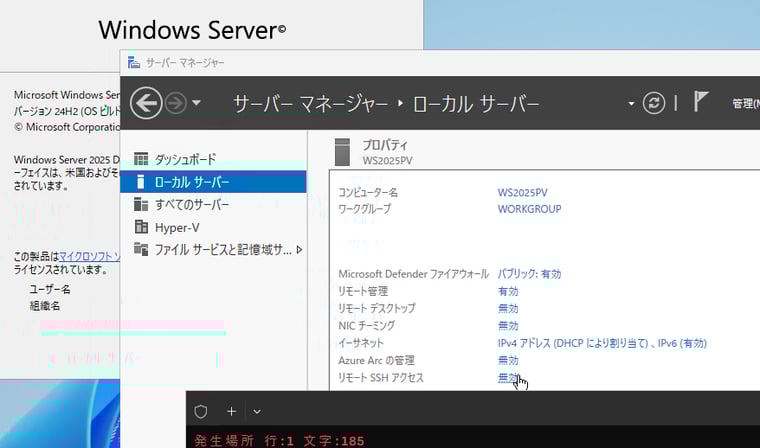
Task: Click the ダッシュボード grid icon
Action: pyautogui.click(x=141, y=159)
